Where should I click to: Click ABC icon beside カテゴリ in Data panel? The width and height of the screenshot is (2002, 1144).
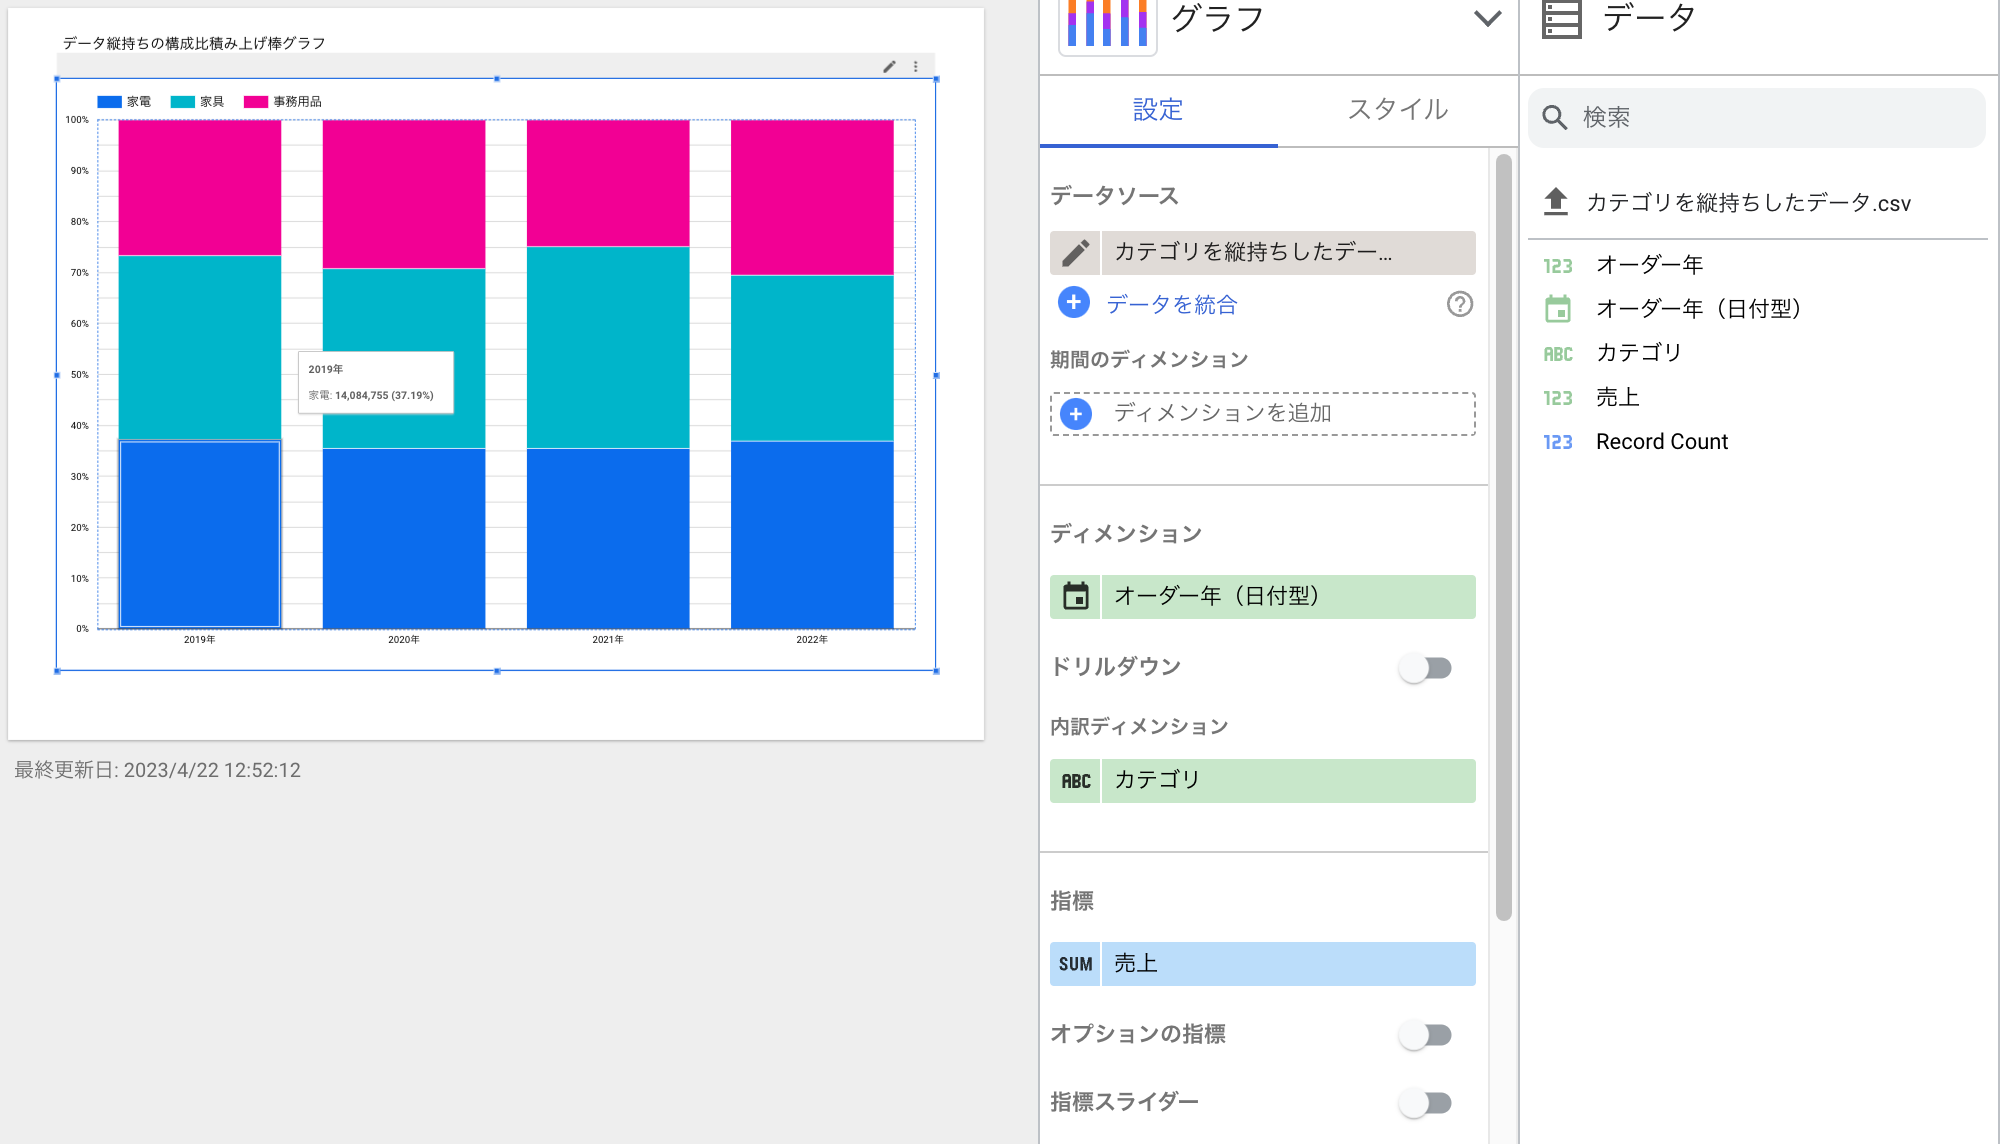pos(1557,354)
